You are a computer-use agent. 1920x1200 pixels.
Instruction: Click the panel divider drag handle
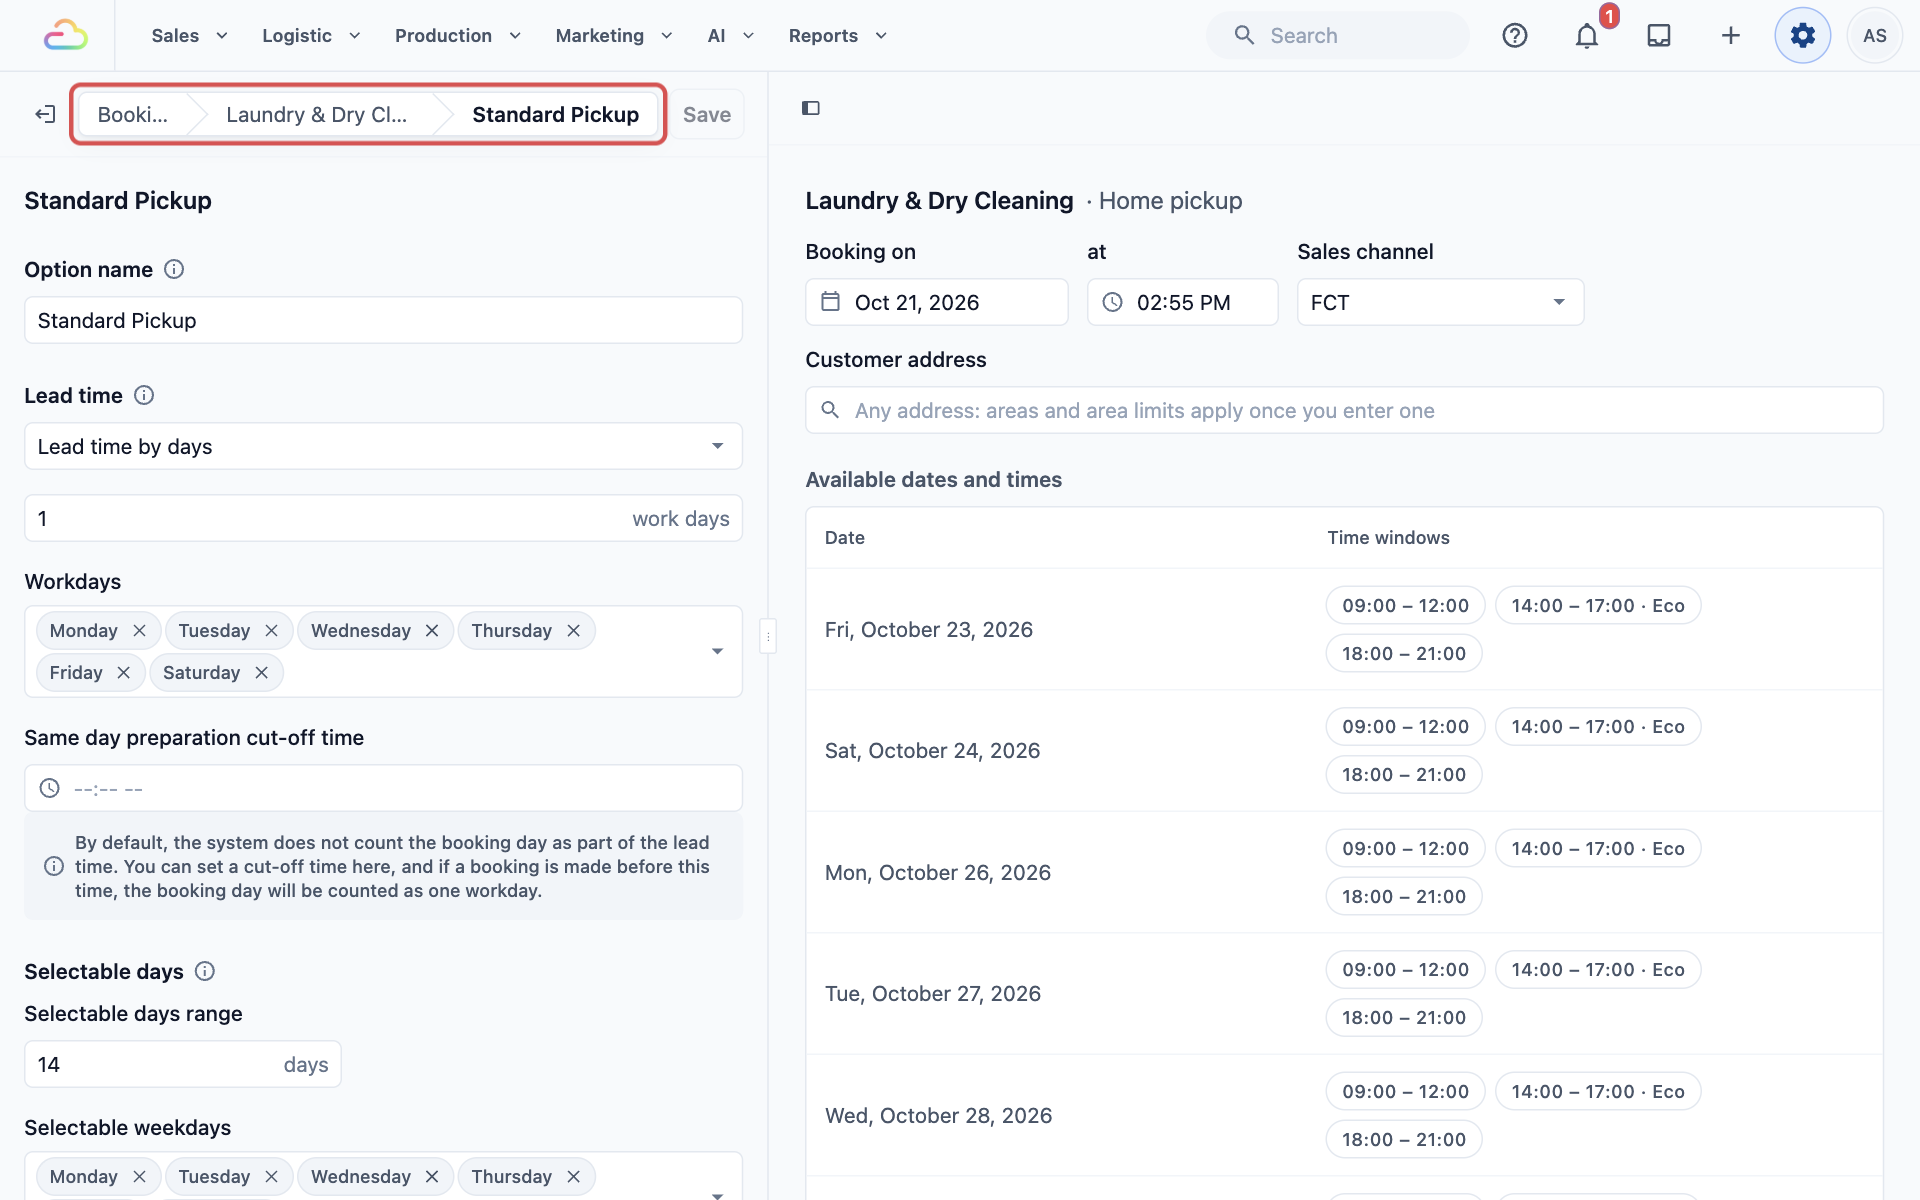tap(768, 636)
